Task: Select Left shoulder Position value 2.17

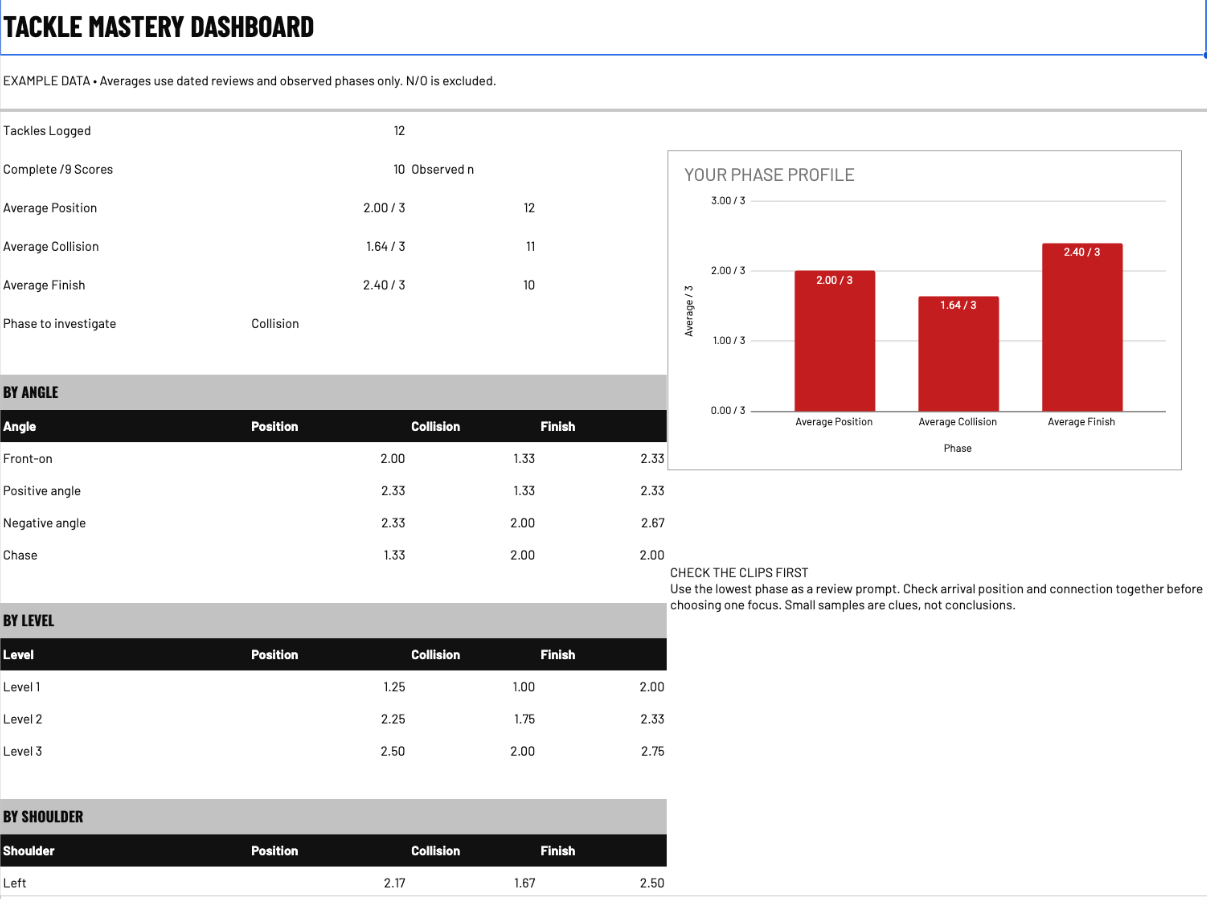Action: pos(394,883)
